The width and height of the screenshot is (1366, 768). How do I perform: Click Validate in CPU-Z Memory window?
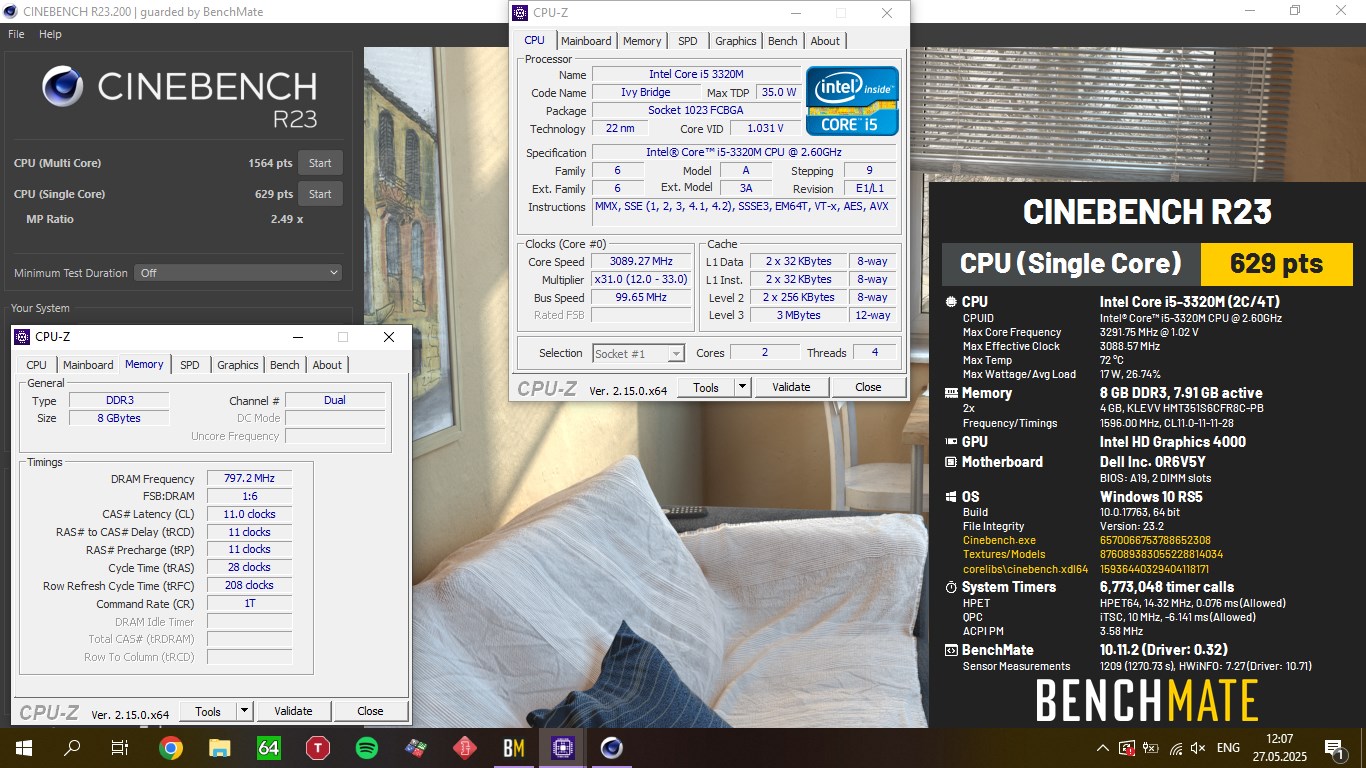[x=293, y=711]
